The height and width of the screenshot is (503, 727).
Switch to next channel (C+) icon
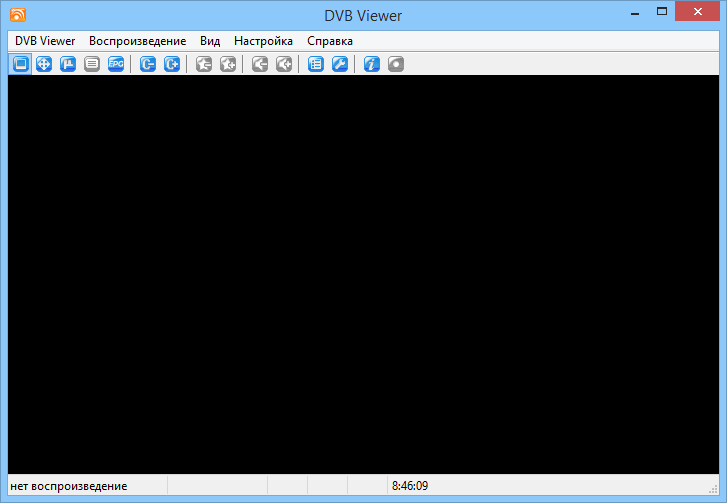pyautogui.click(x=172, y=64)
